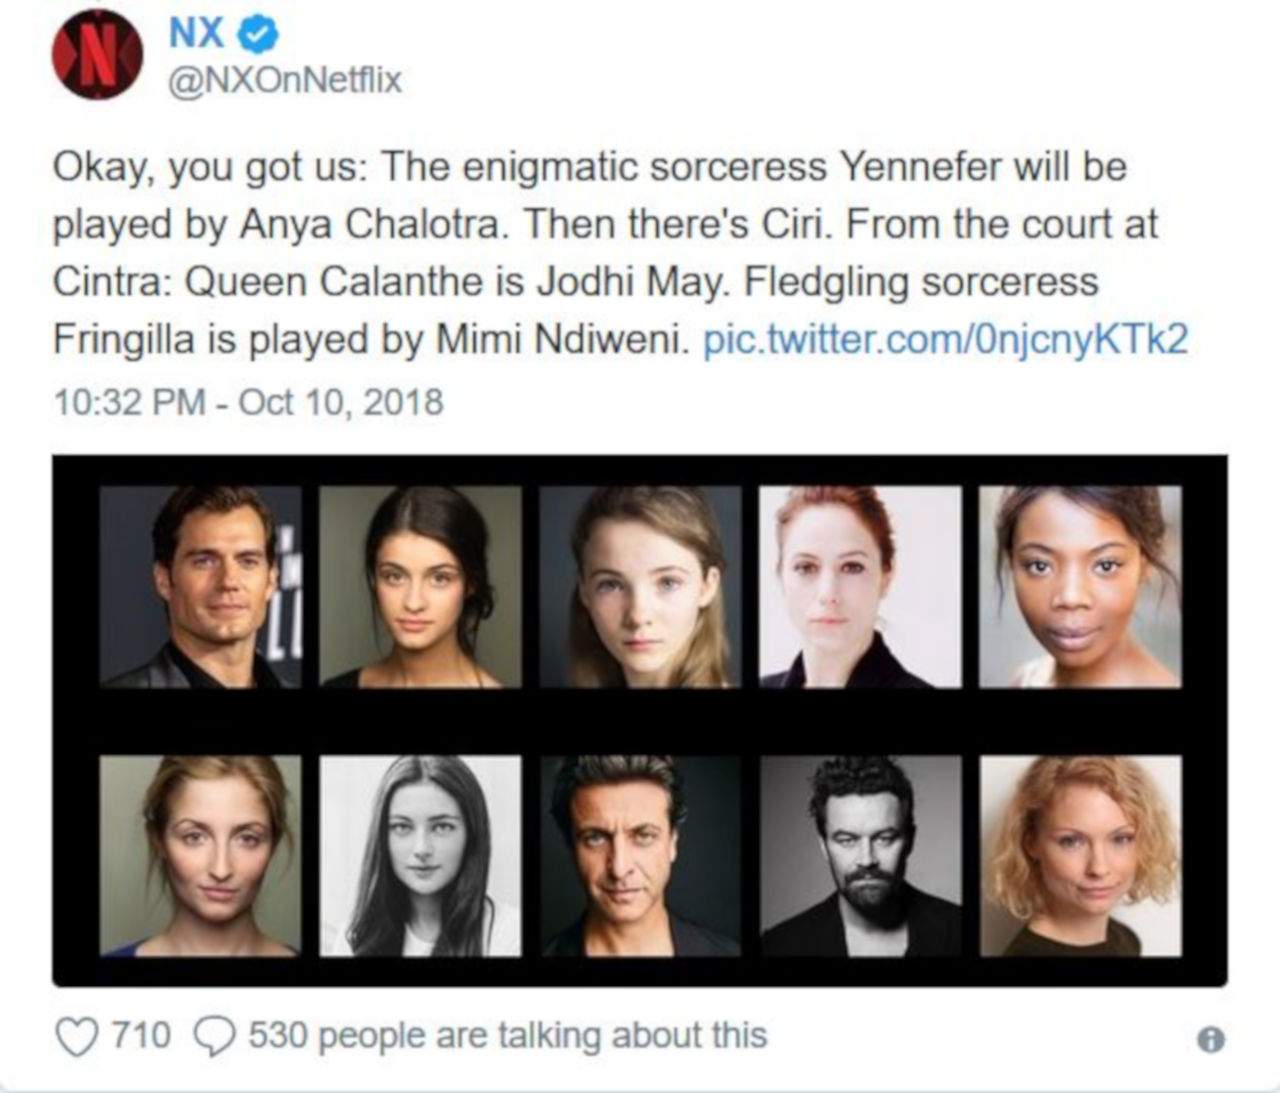Open top-row last portrait on the right
This screenshot has width=1280, height=1093.
pos(1080,587)
